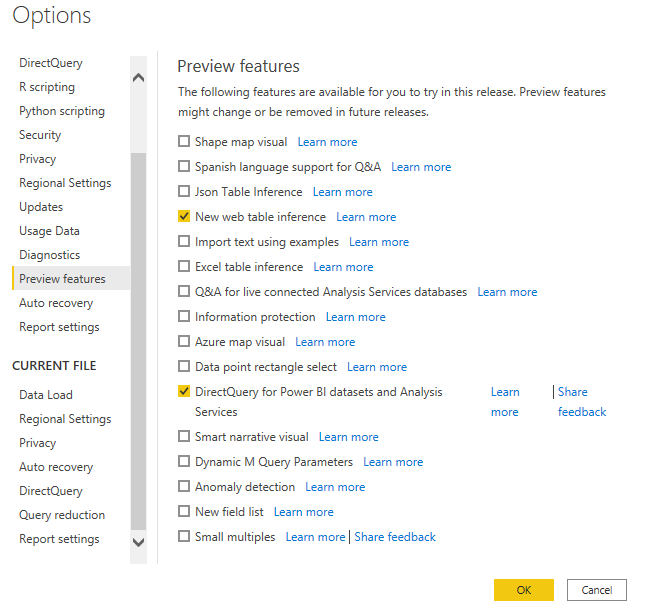Go to Auto recovery under Current File
The width and height of the screenshot is (647, 607).
[56, 467]
